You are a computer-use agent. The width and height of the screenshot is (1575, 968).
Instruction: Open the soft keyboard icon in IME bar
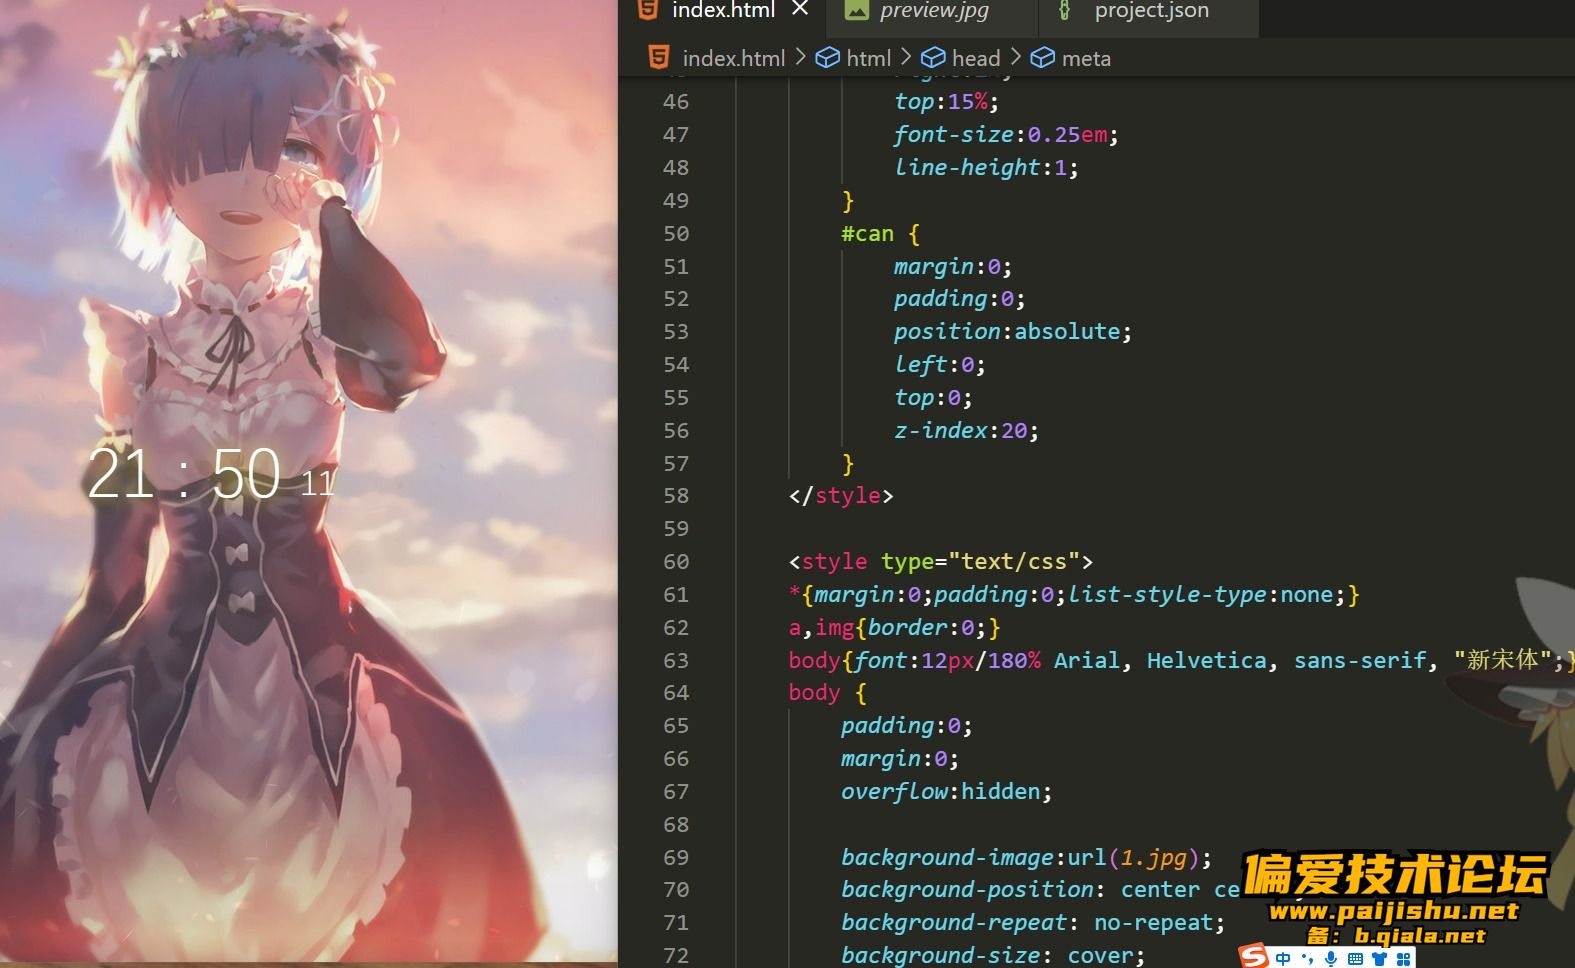1355,958
